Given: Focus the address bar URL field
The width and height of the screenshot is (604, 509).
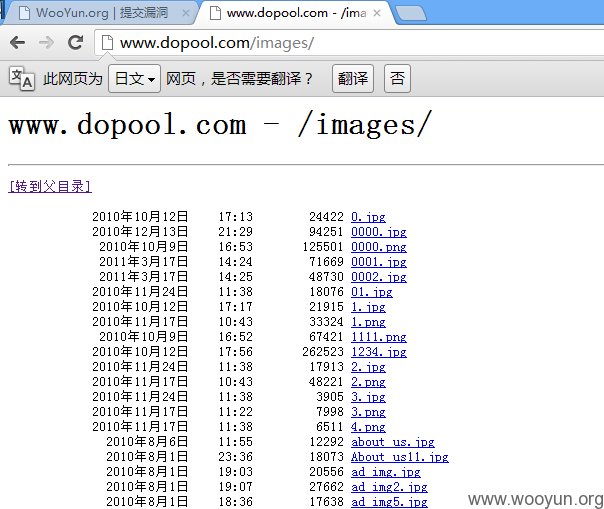Looking at the screenshot, I should [x=349, y=43].
